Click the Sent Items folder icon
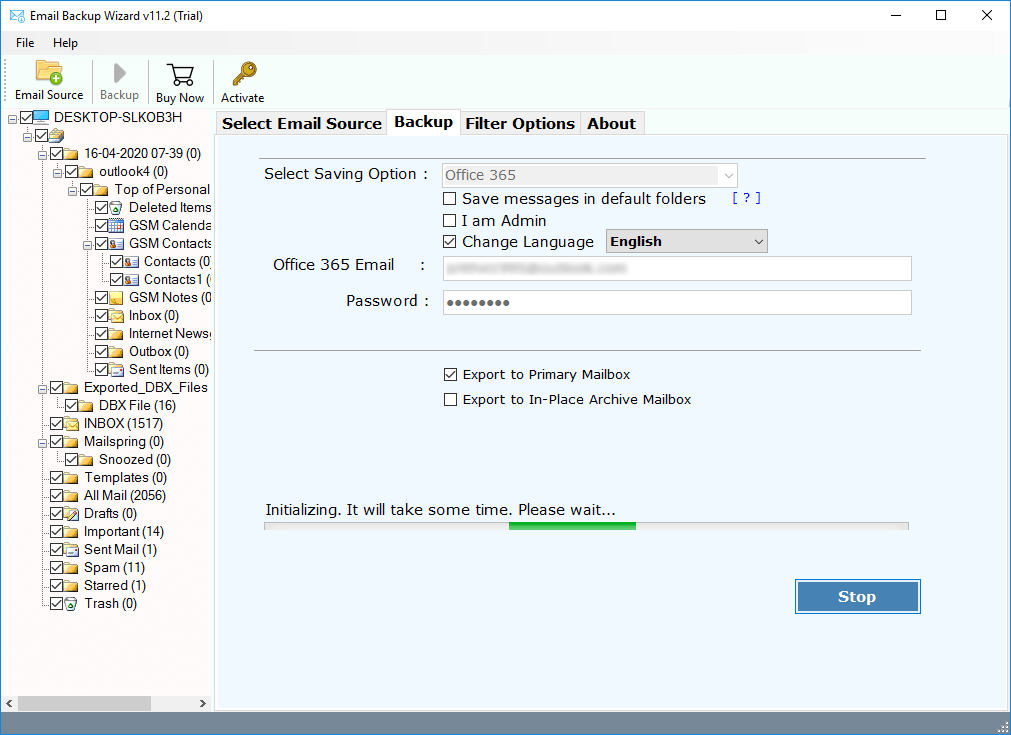The width and height of the screenshot is (1011, 735). (116, 370)
